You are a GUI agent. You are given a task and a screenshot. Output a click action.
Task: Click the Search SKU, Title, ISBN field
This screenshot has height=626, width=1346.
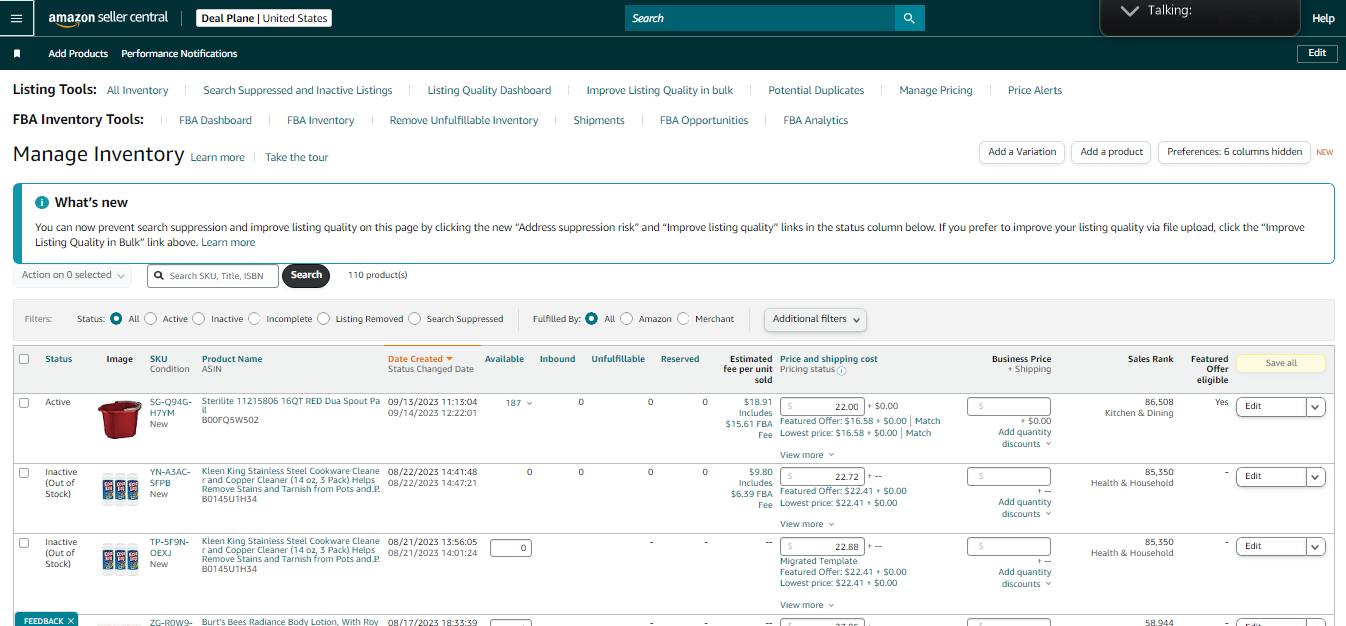[213, 275]
